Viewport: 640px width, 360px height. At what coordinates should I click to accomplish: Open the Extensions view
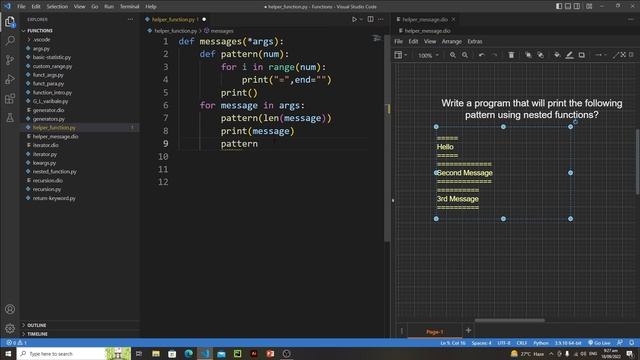(x=10, y=98)
